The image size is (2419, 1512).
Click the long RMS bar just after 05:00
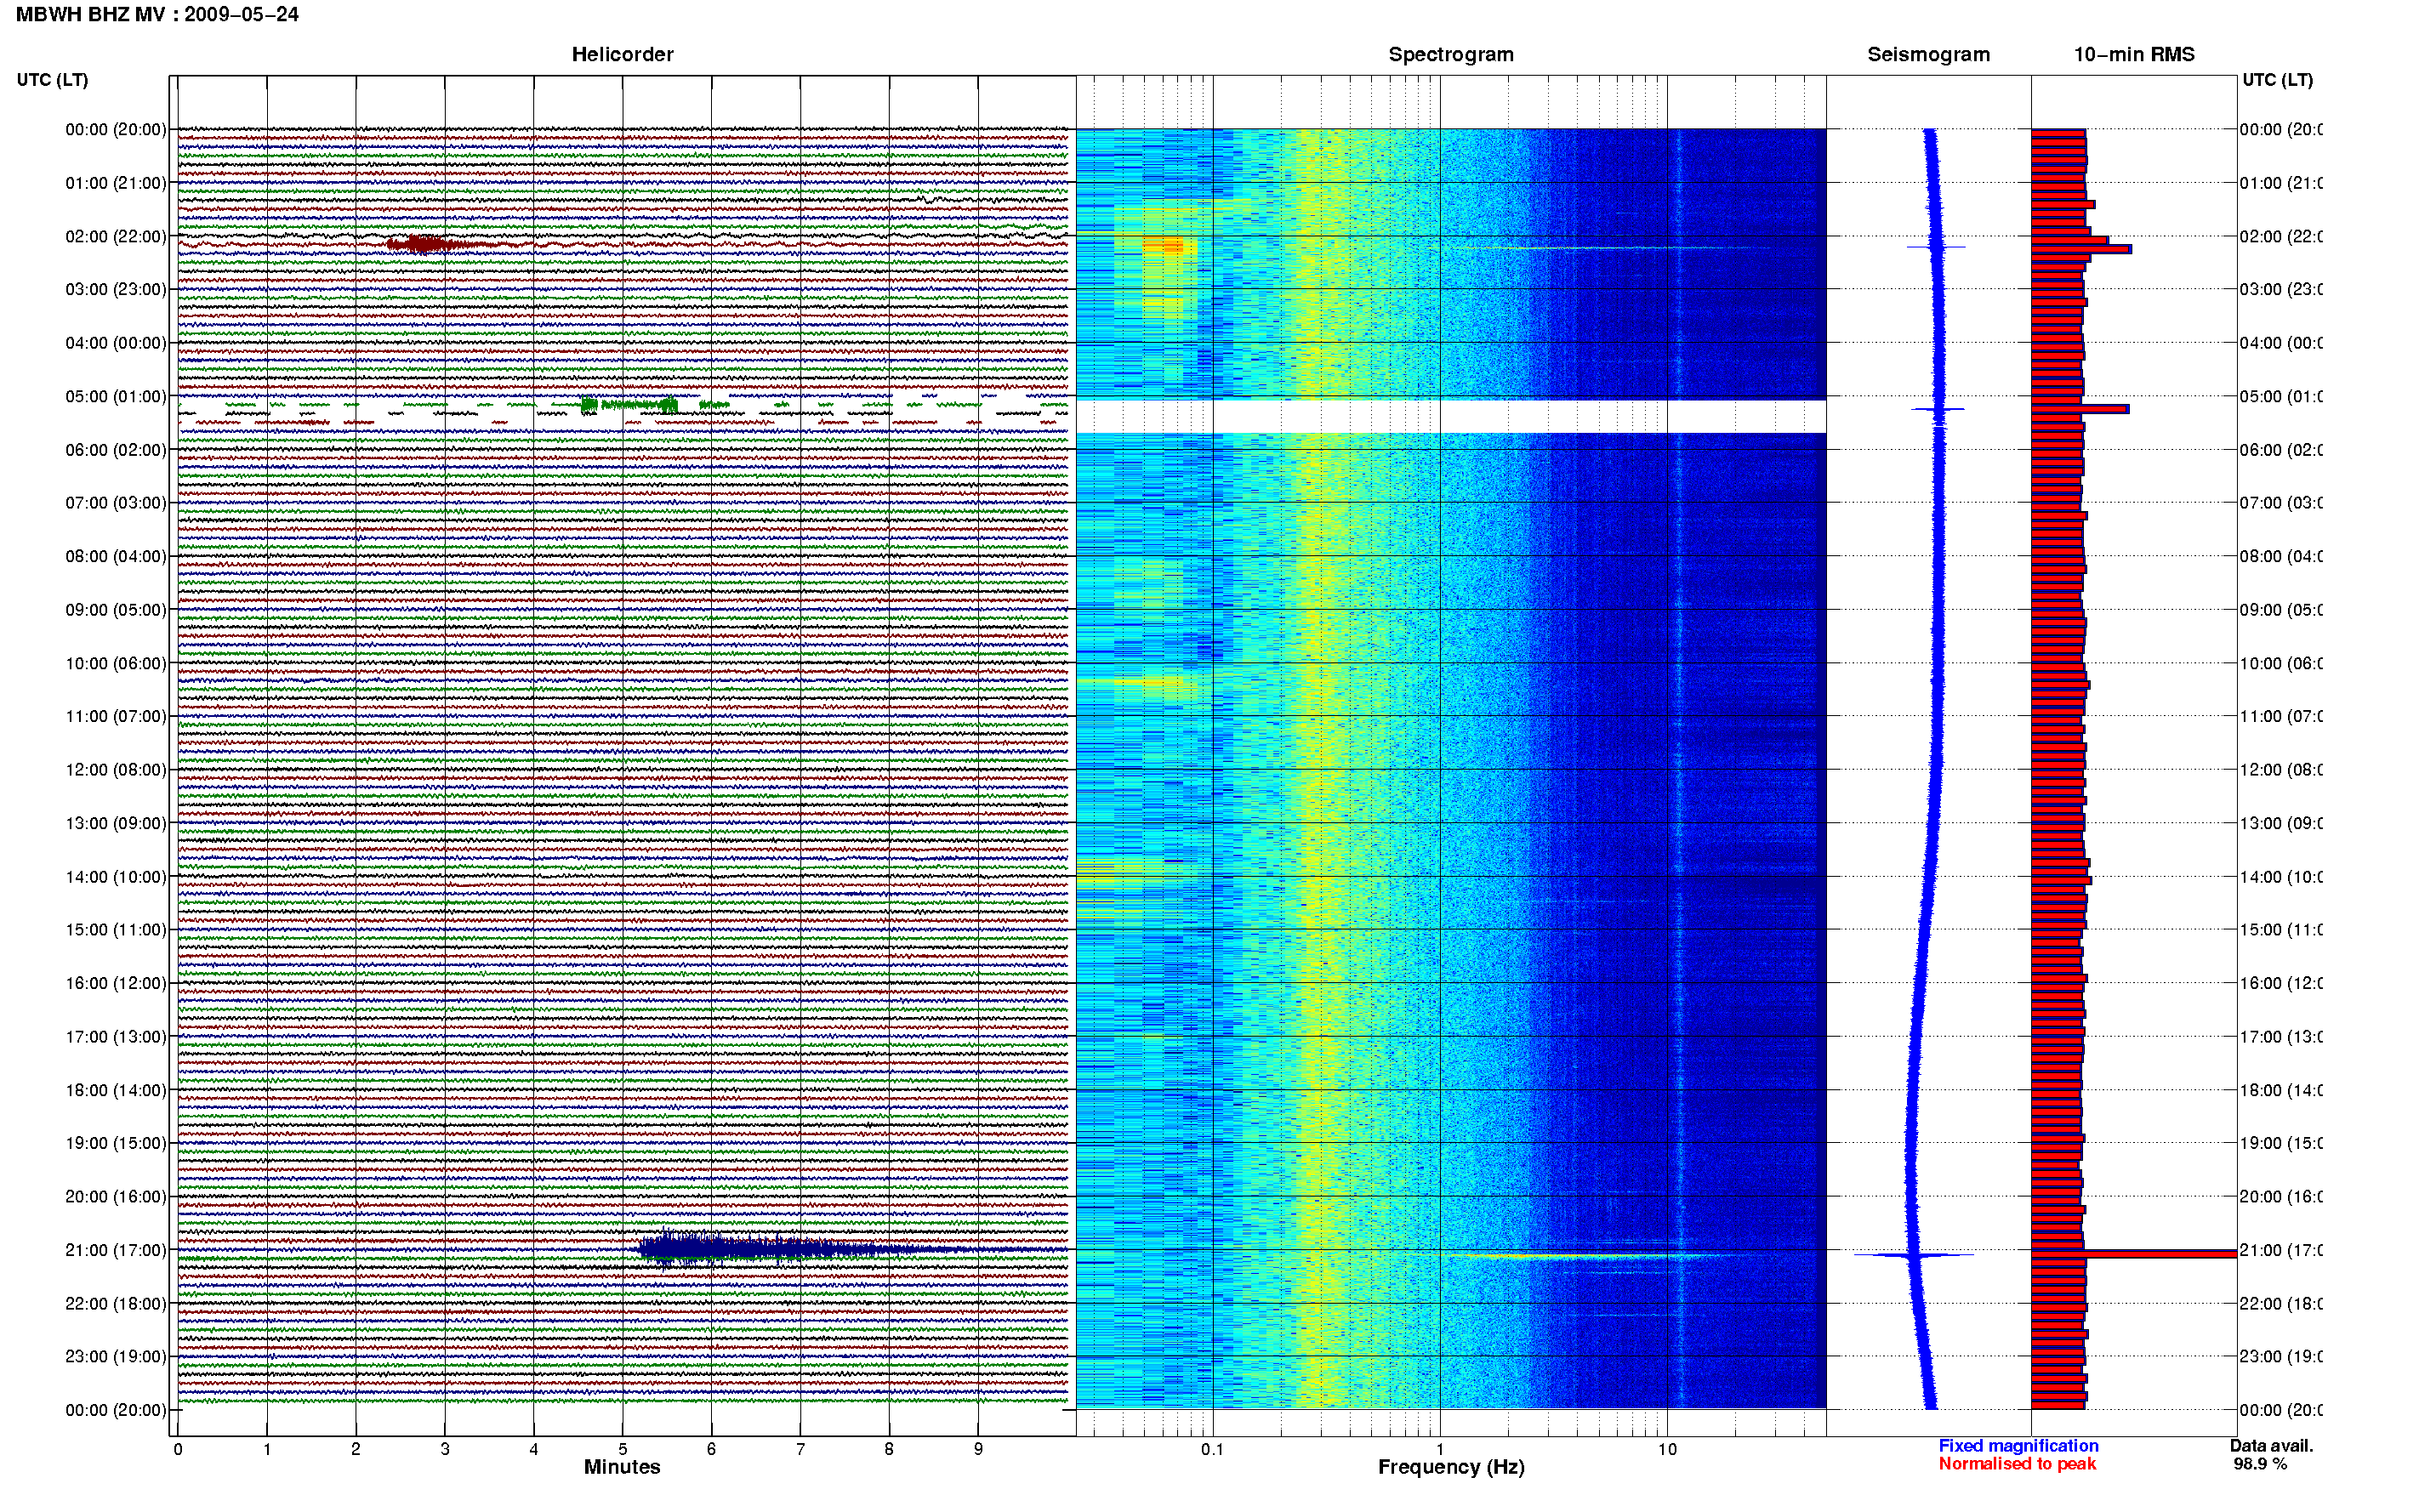[x=2080, y=409]
